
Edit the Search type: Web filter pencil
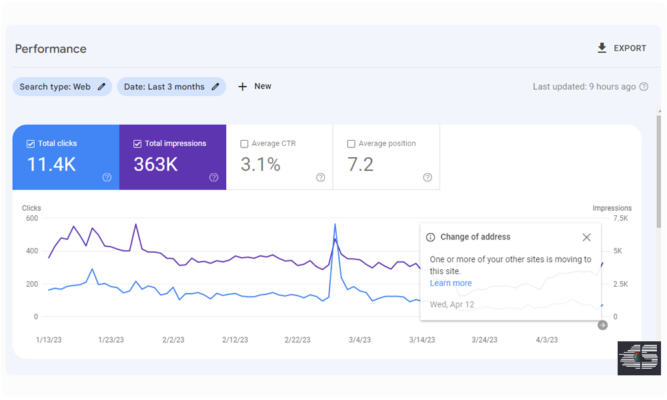coord(101,87)
